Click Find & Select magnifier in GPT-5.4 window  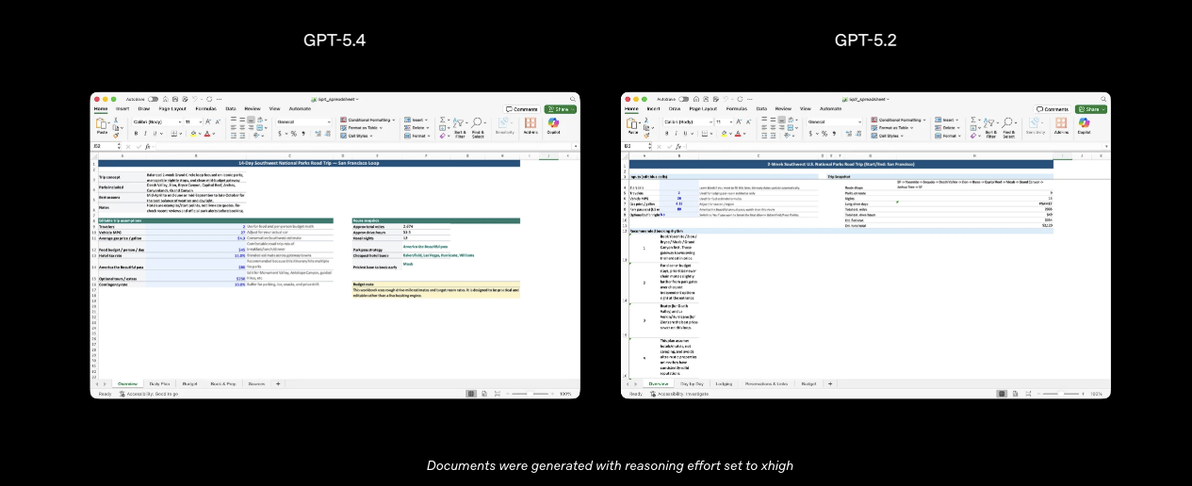tap(477, 122)
